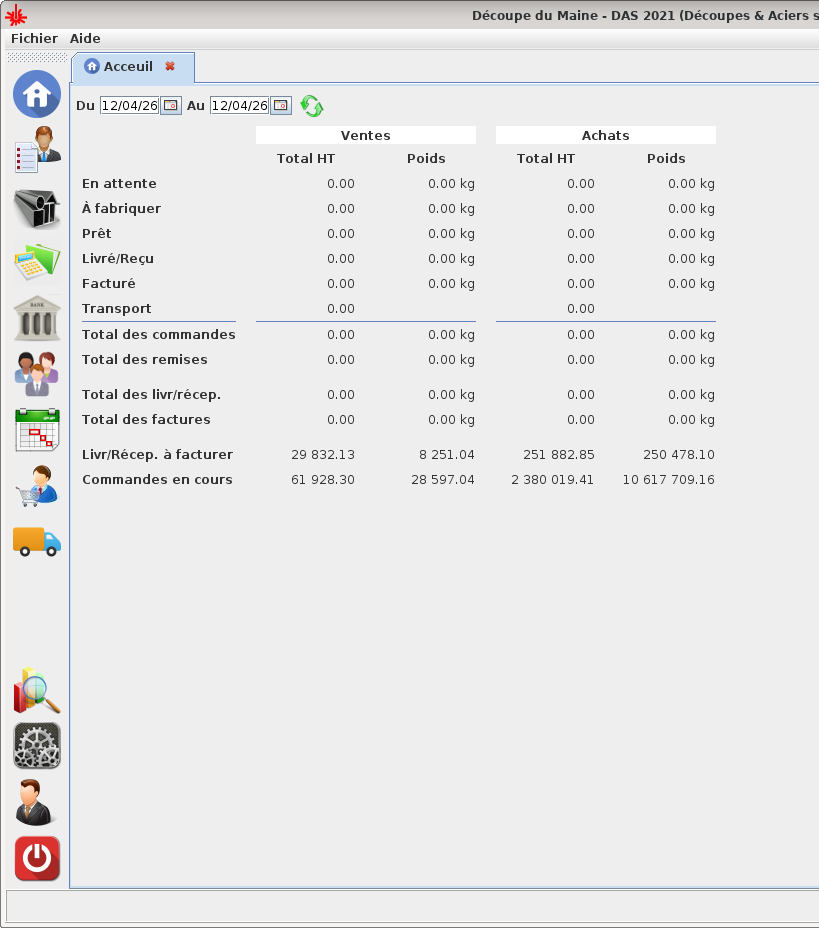Click the Total des factures label
The image size is (819, 928).
[146, 419]
